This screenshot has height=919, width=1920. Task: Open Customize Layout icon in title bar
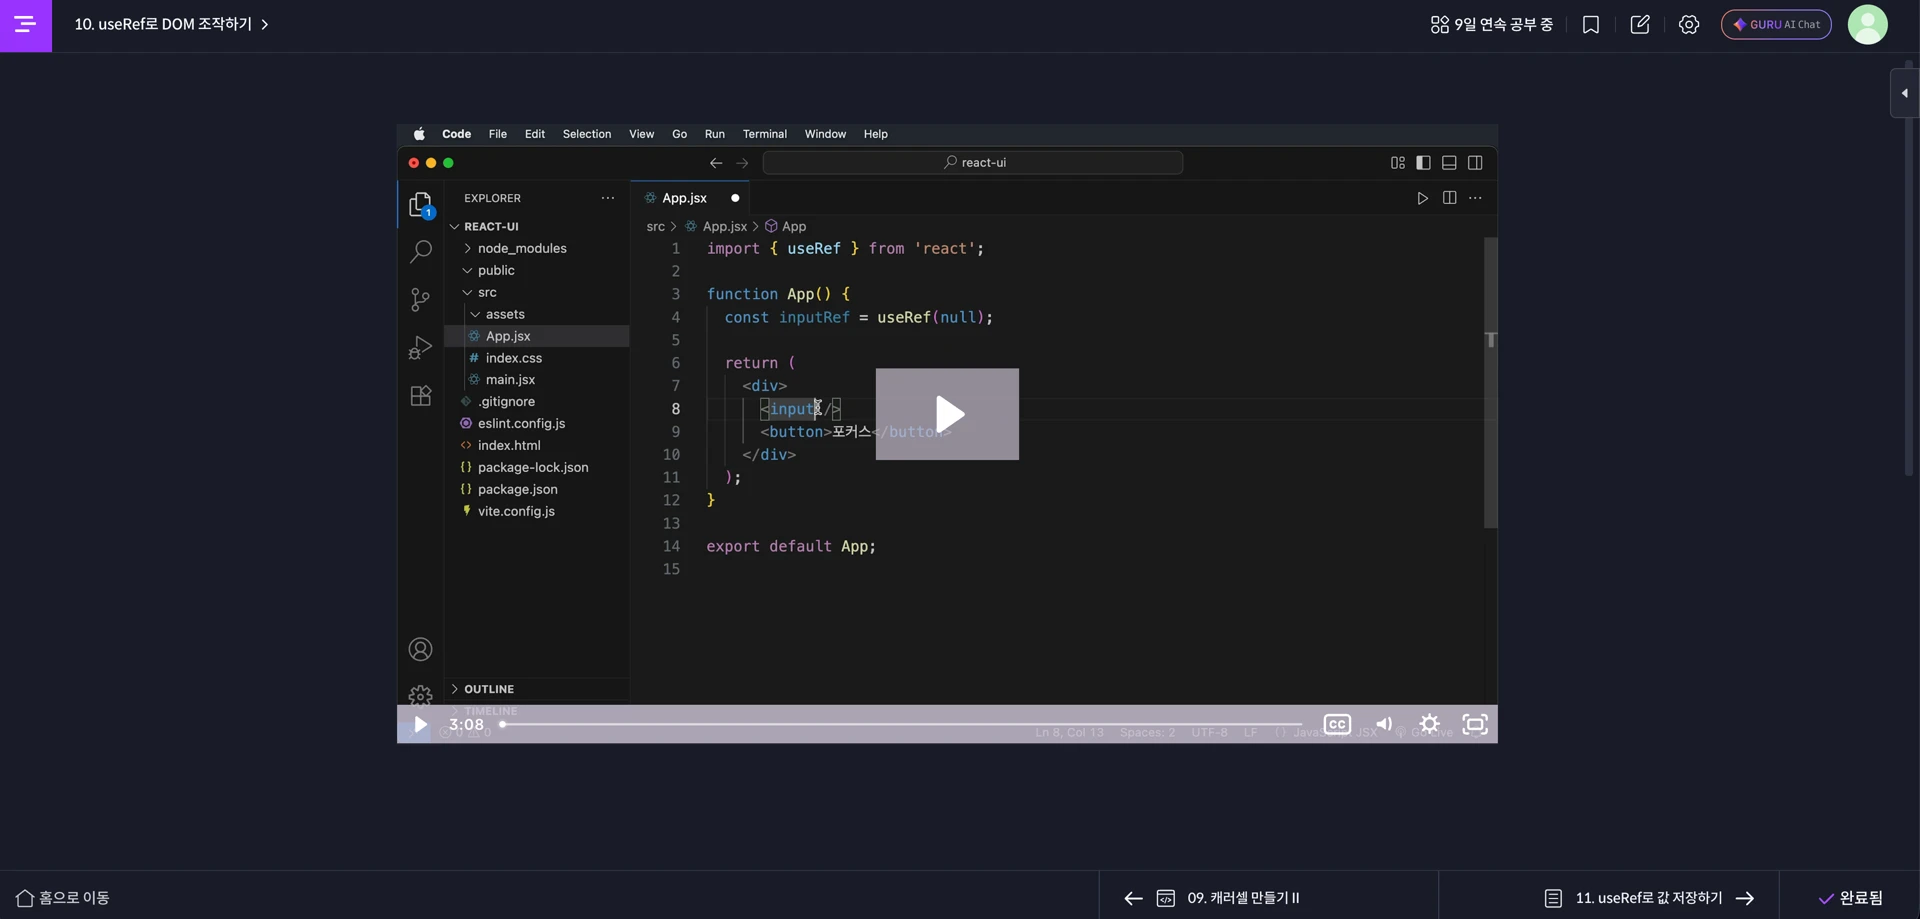1398,163
